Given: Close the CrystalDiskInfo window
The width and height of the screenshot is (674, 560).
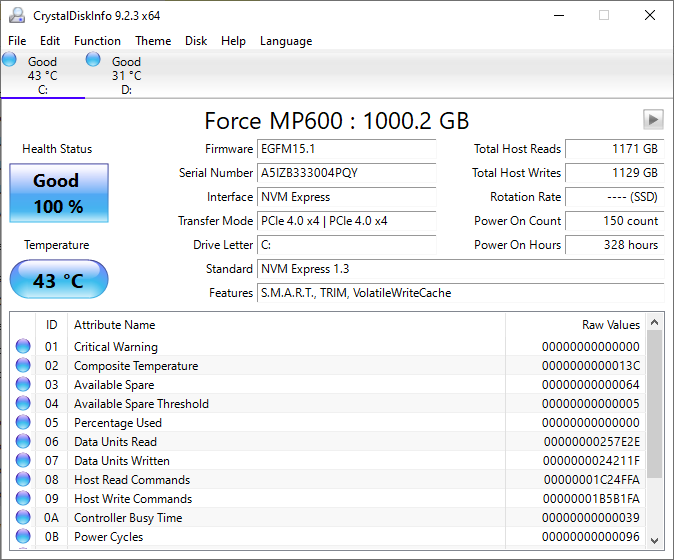Looking at the screenshot, I should (650, 15).
